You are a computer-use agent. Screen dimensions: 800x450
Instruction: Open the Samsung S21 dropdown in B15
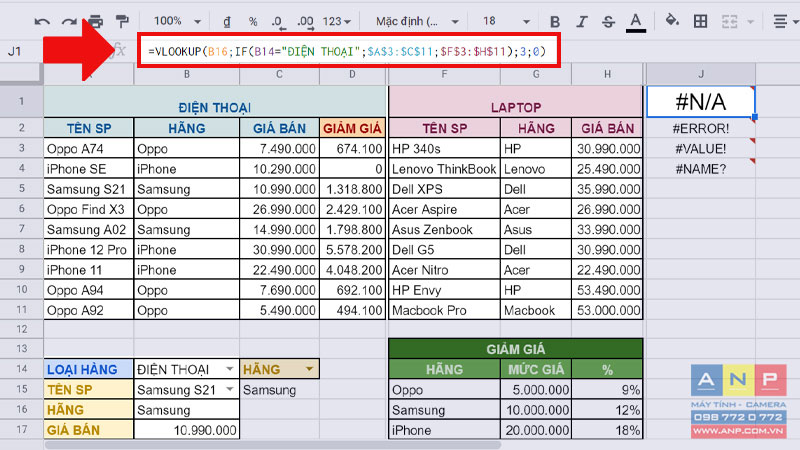230,389
